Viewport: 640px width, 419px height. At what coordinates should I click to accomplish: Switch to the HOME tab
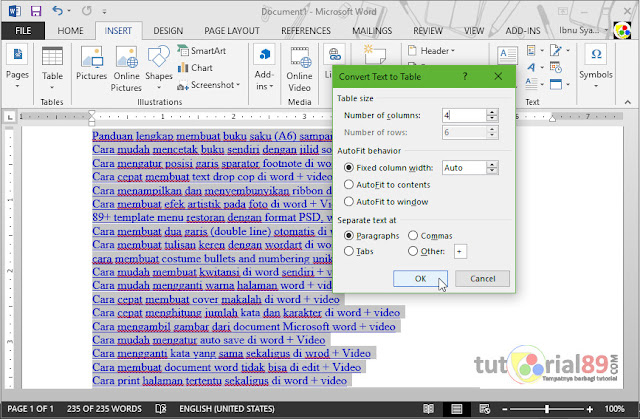pos(70,31)
